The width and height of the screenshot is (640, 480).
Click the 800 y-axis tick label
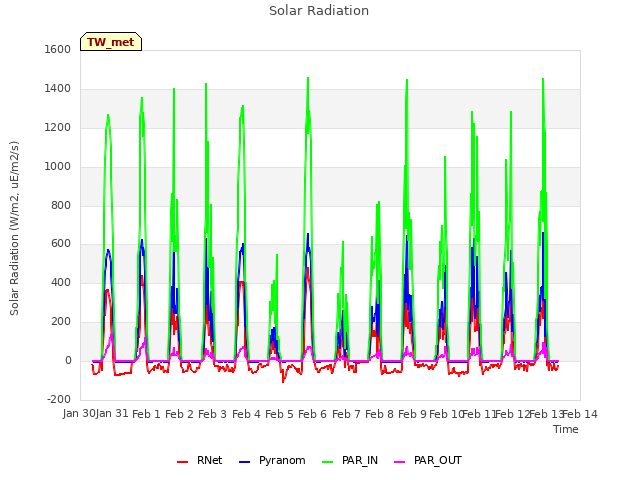(61, 206)
